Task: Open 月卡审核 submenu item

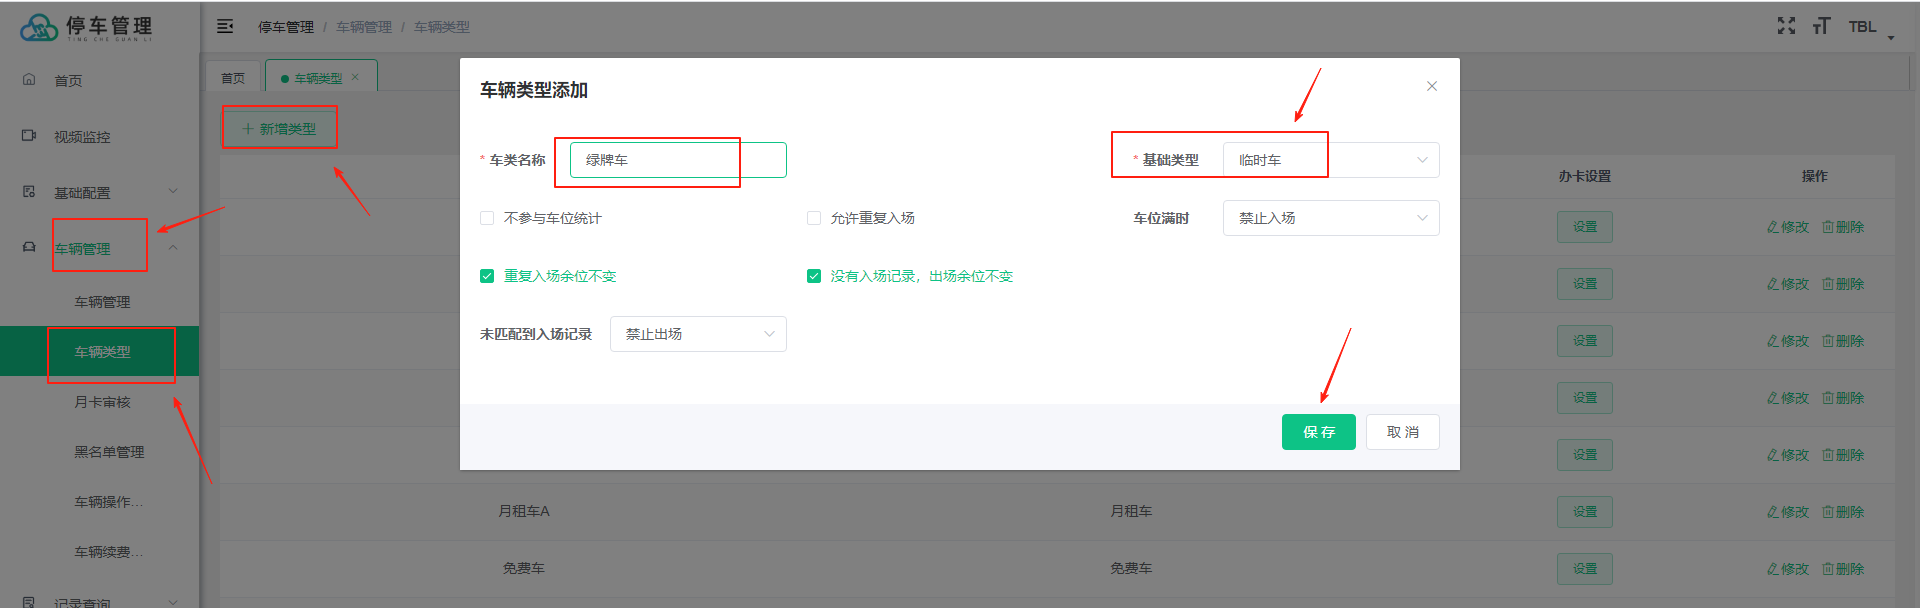Action: point(102,402)
